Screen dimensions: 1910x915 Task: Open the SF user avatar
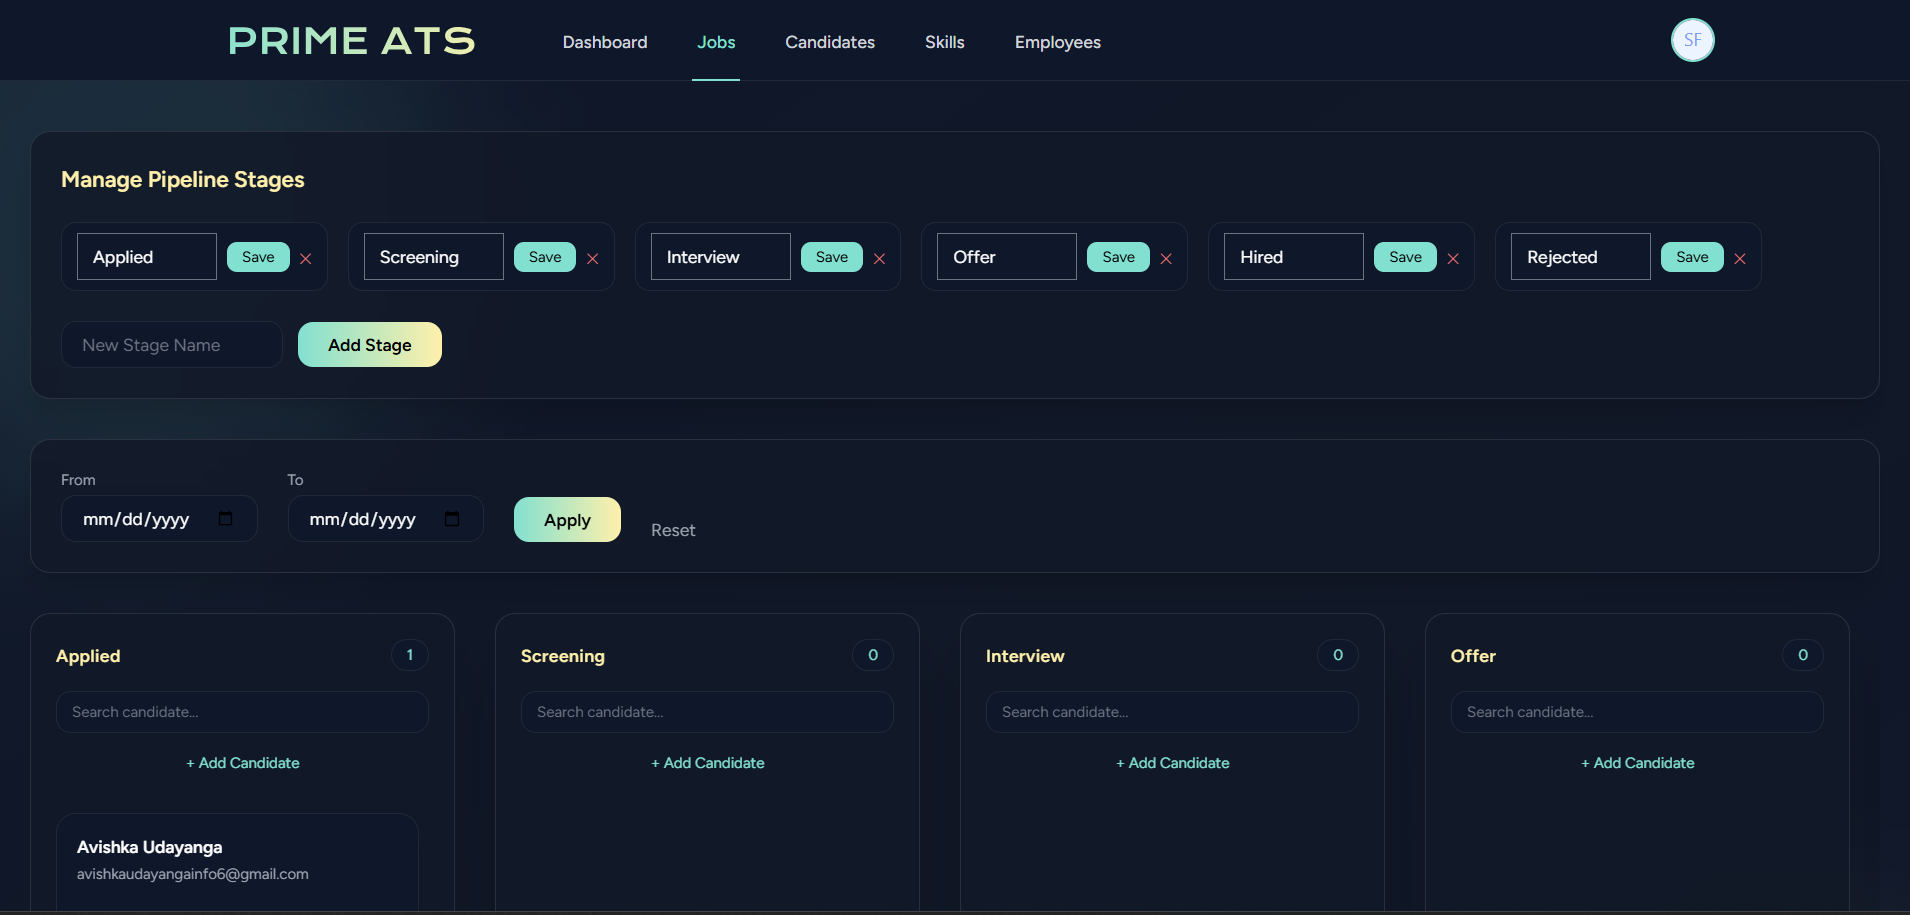[x=1692, y=41]
